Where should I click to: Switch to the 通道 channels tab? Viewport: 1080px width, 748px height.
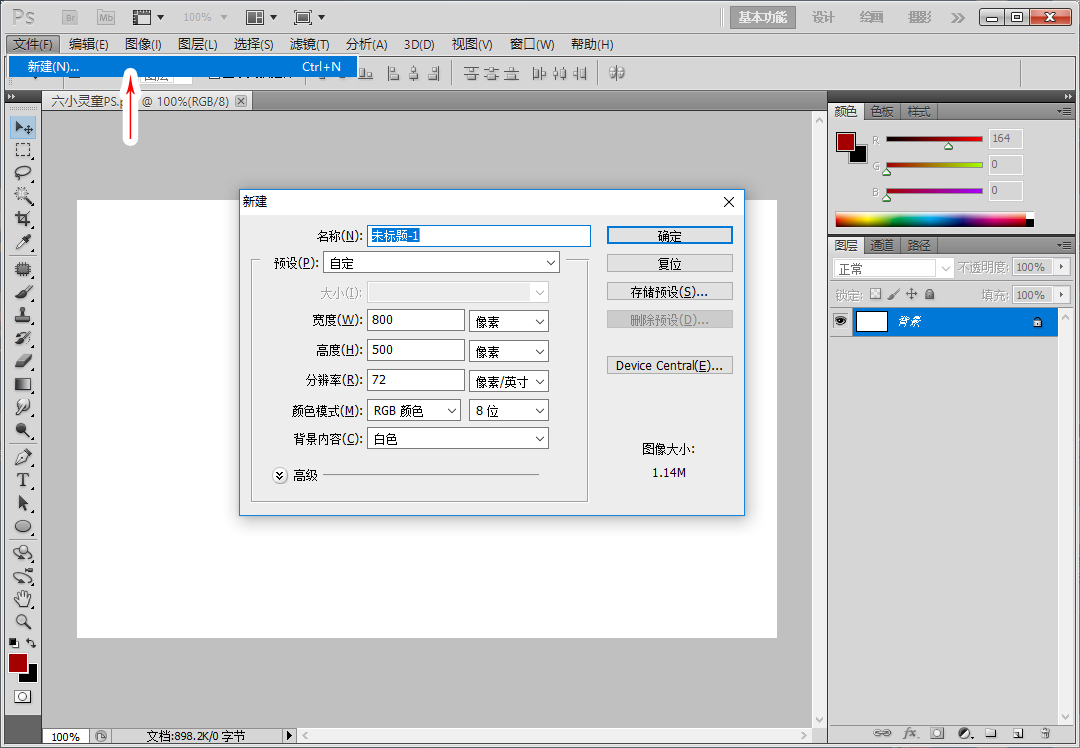coord(882,245)
